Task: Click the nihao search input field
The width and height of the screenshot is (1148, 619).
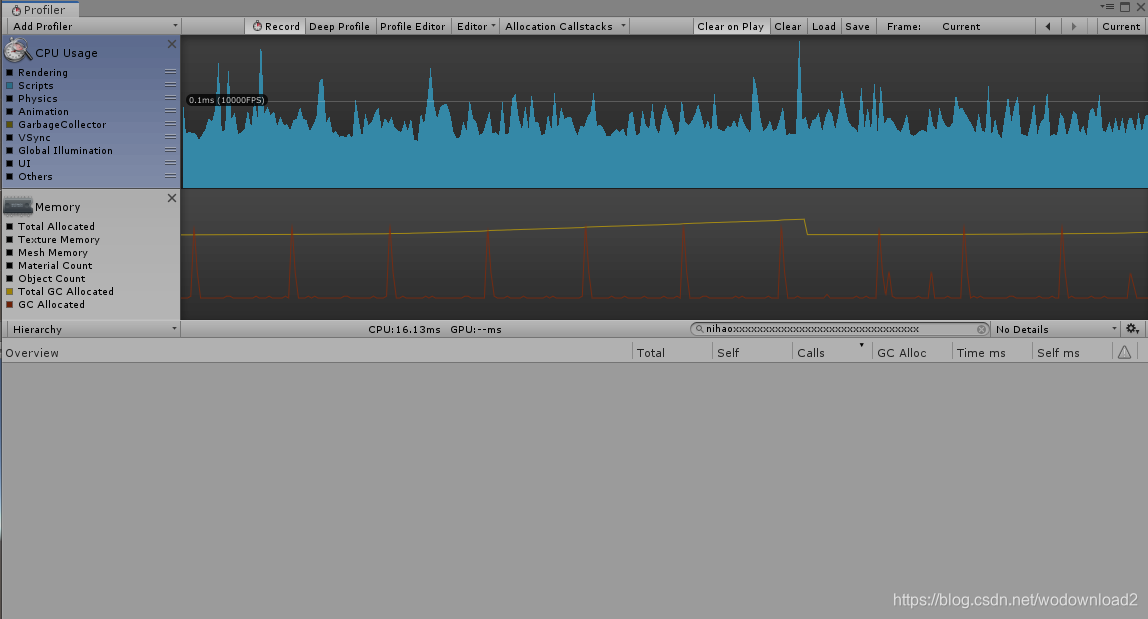Action: tap(839, 329)
